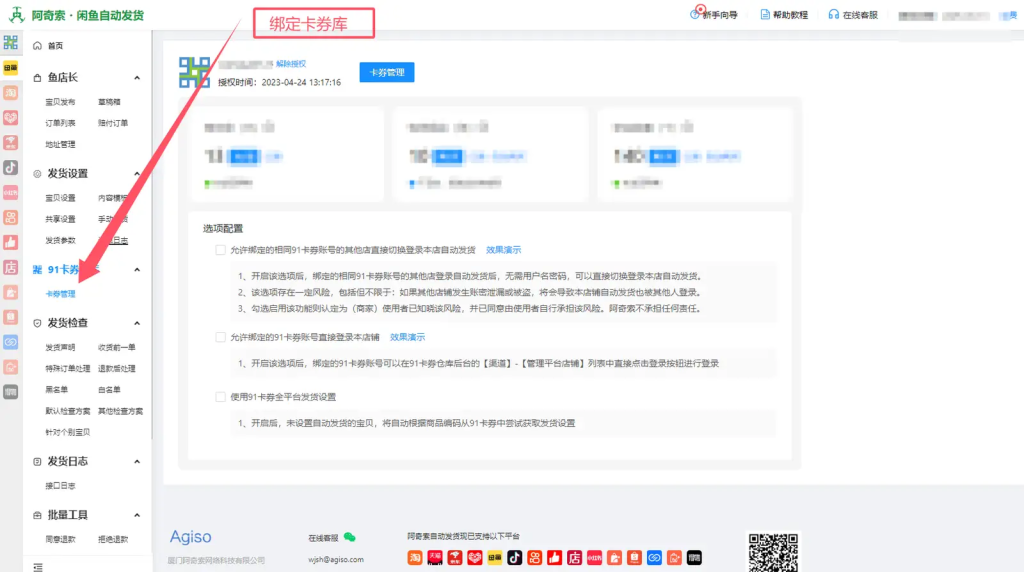The height and width of the screenshot is (572, 1024).
Task: Click the Xianyu yellow icon in footer list
Action: tap(494, 558)
